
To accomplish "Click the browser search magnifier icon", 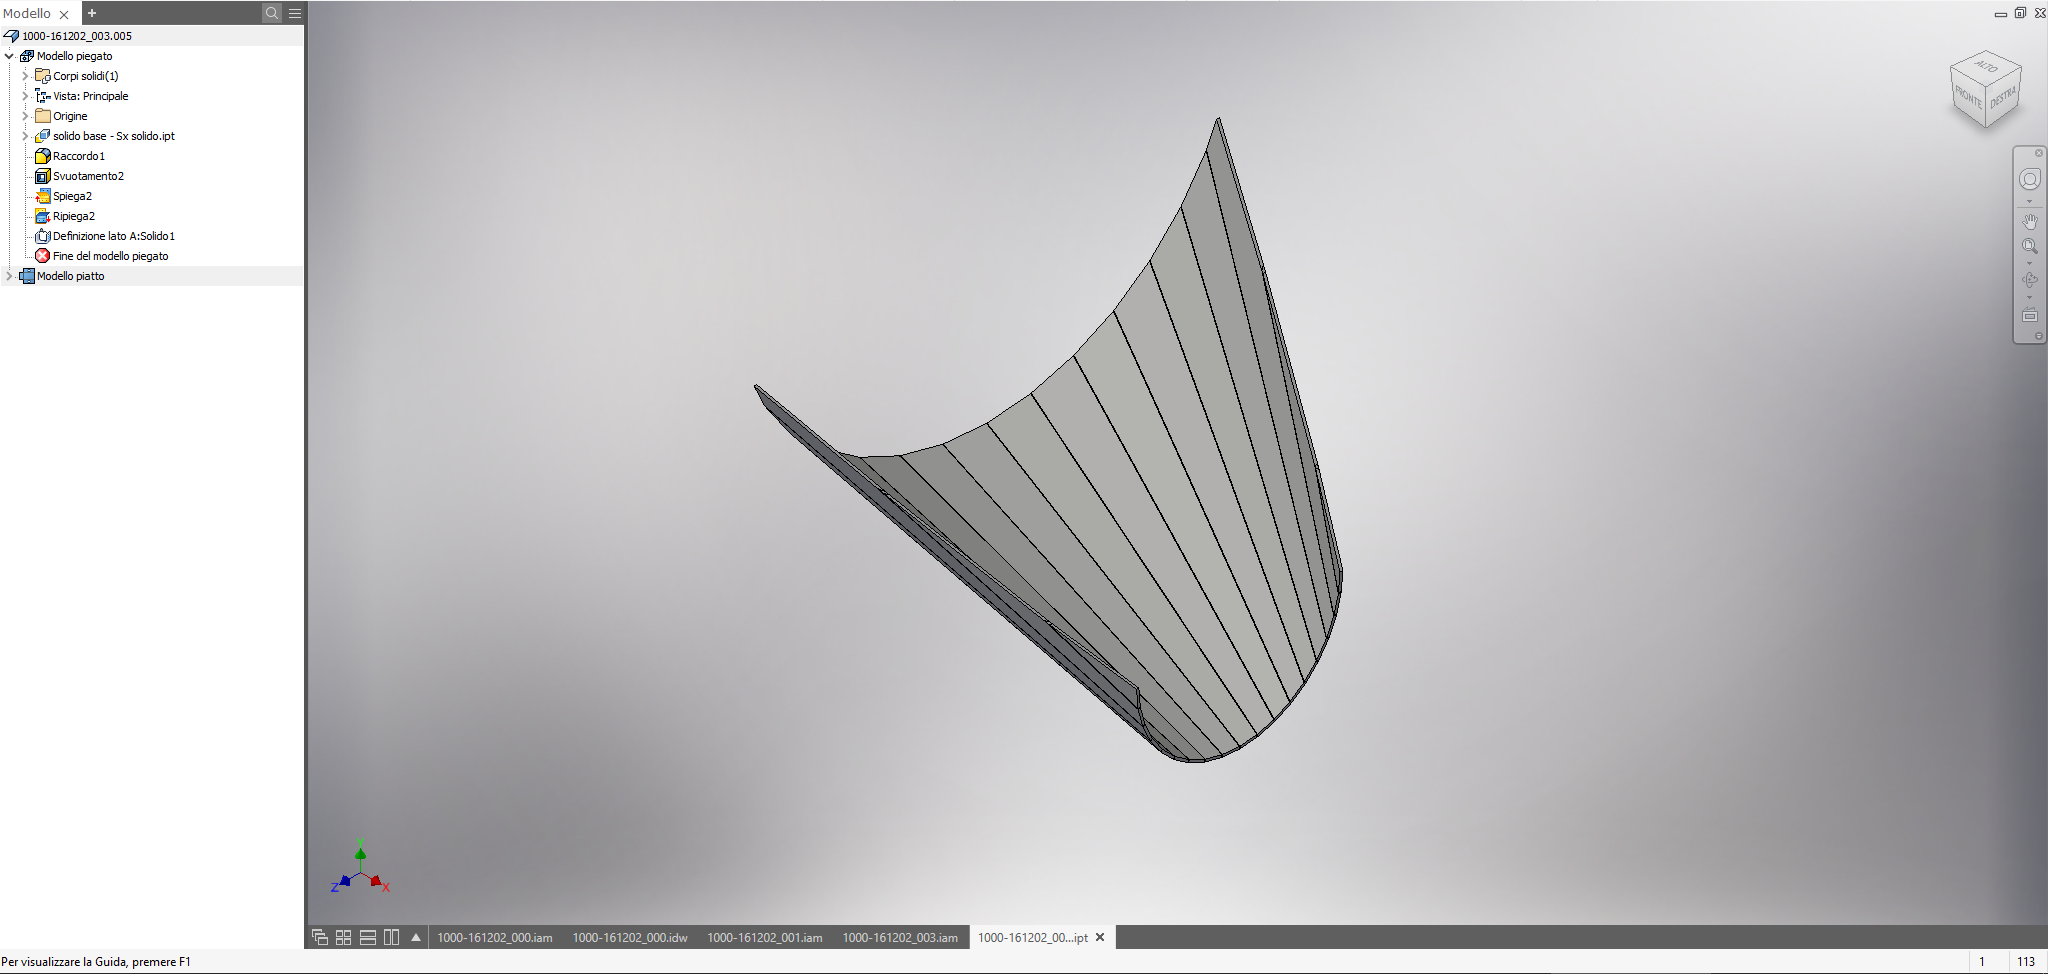I will coord(271,13).
